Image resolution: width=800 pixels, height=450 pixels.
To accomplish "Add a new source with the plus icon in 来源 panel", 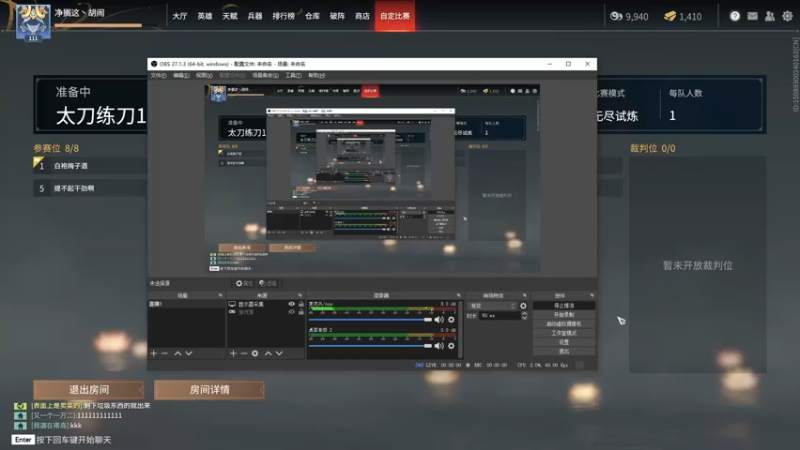I will click(233, 353).
